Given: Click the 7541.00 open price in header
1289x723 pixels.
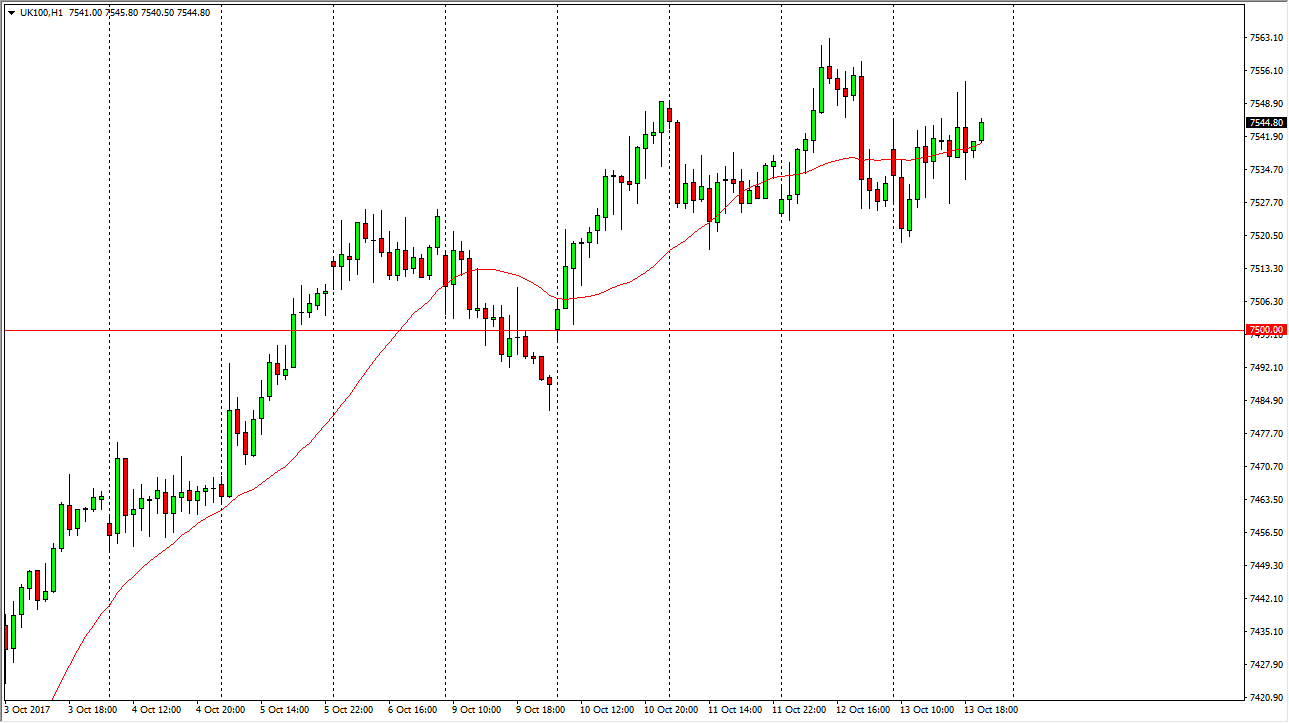Looking at the screenshot, I should 85,13.
